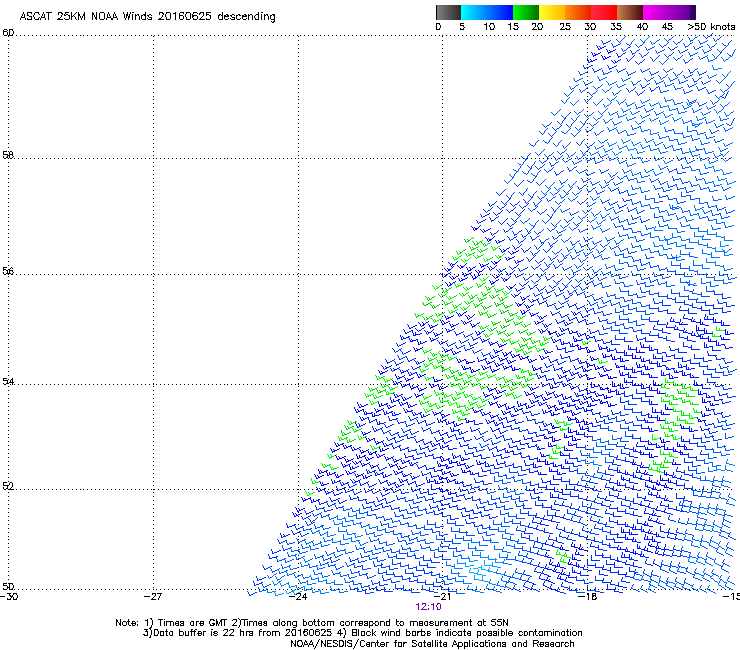Click the '45' label under the color scale
This screenshot has width=740, height=650.
667,27
